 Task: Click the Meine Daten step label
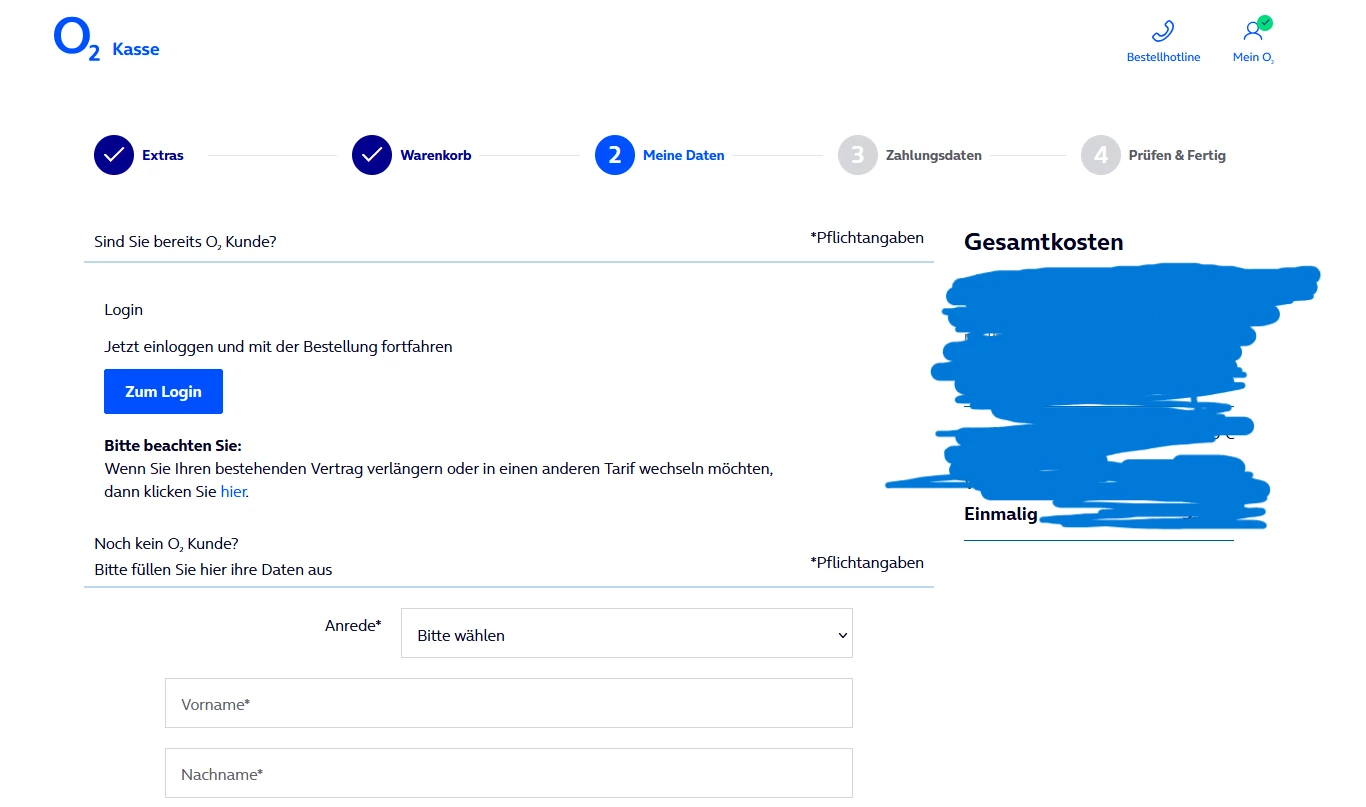click(684, 155)
